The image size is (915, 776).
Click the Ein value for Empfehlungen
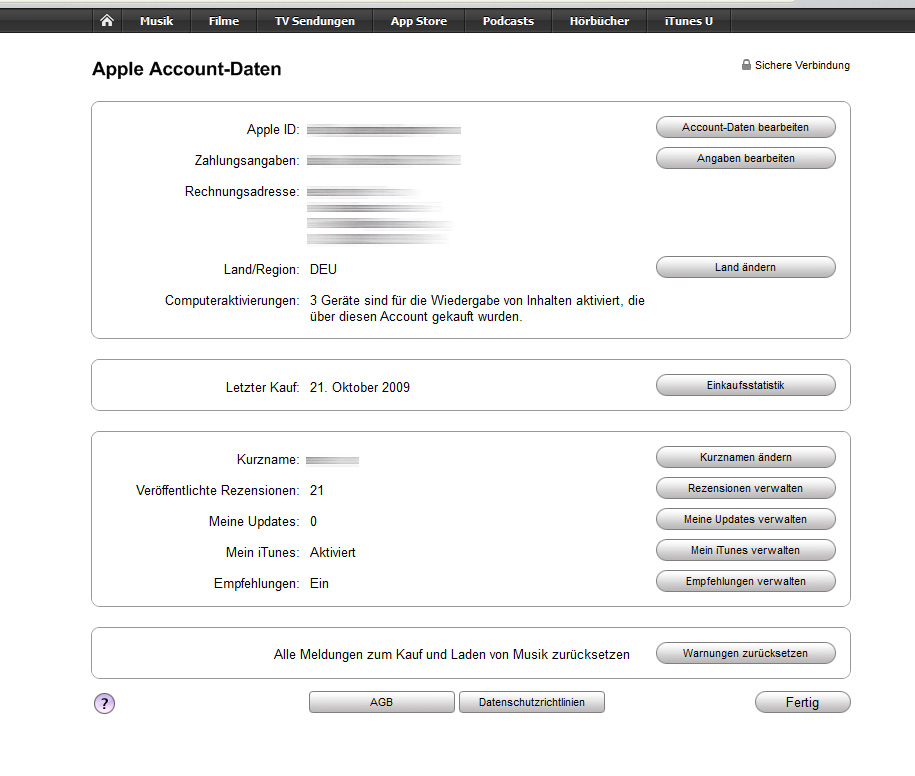[x=319, y=583]
